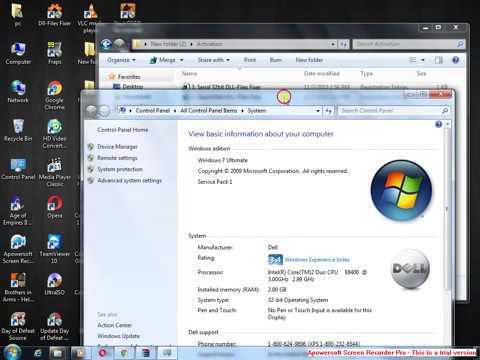480x360 pixels.
Task: Select Control Panel in the breadcrumb
Action: click(x=153, y=110)
